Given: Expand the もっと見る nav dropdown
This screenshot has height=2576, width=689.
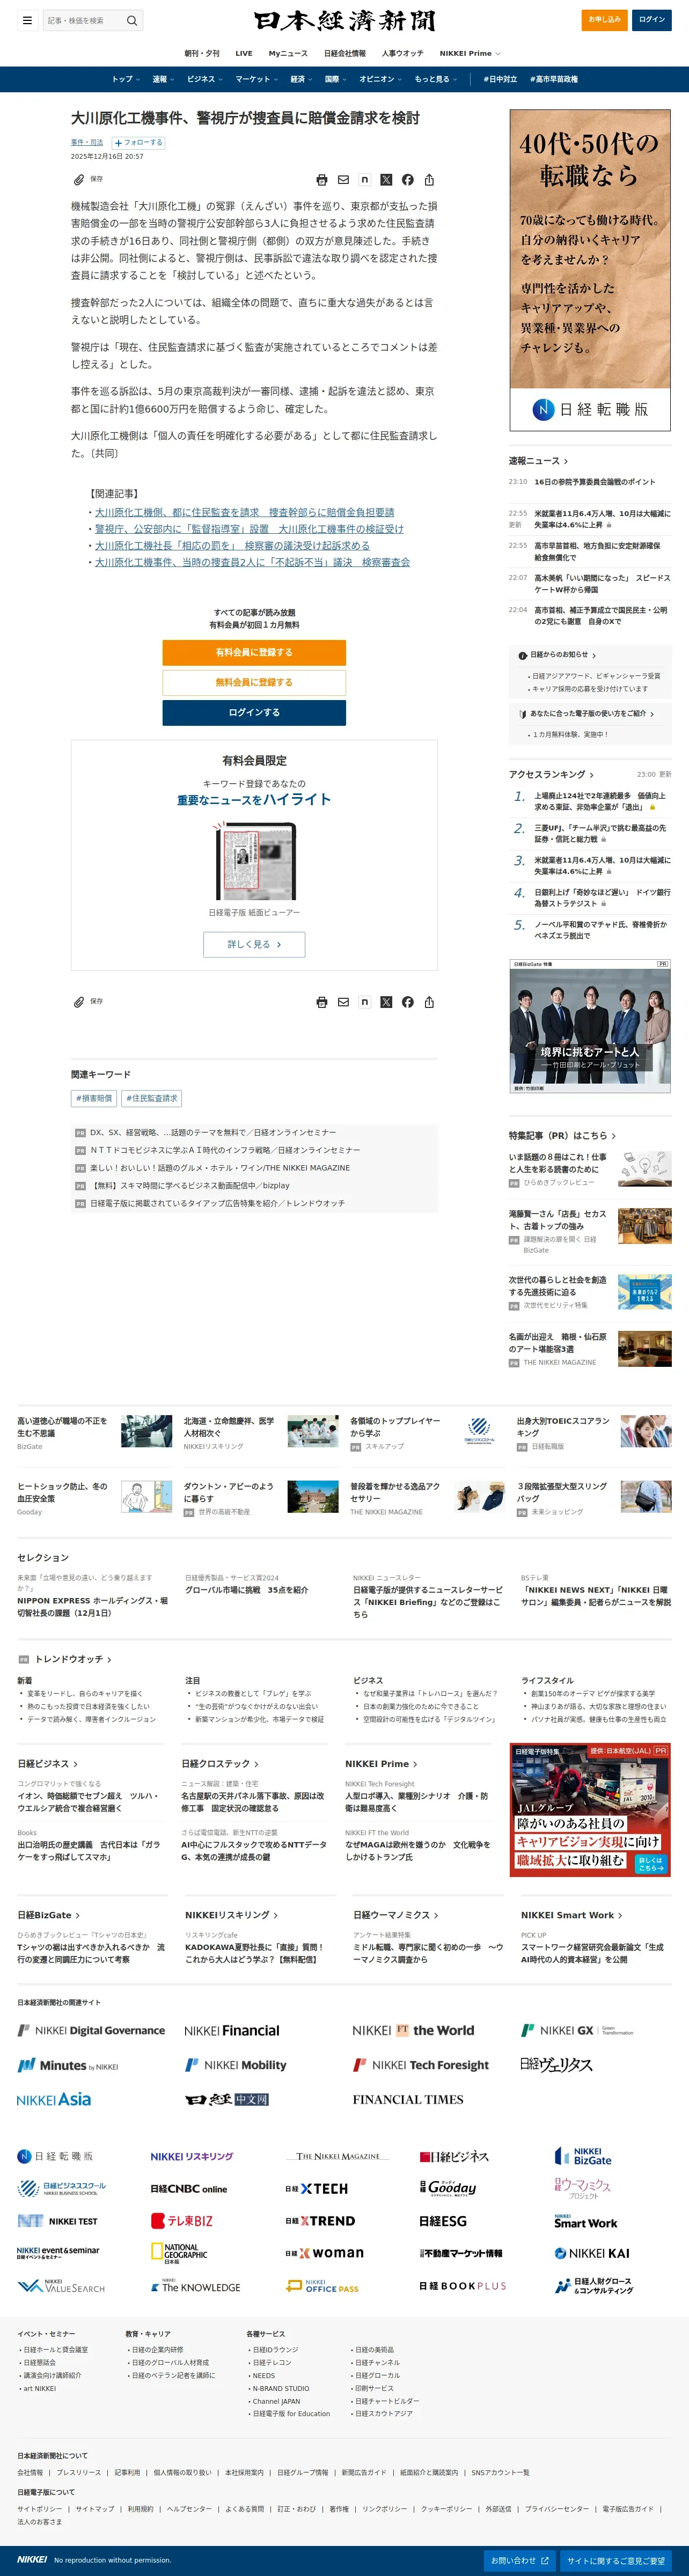Looking at the screenshot, I should [436, 79].
